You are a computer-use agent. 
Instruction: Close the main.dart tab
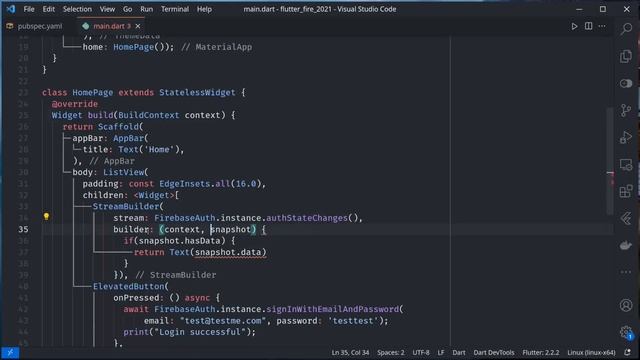pyautogui.click(x=138, y=26)
